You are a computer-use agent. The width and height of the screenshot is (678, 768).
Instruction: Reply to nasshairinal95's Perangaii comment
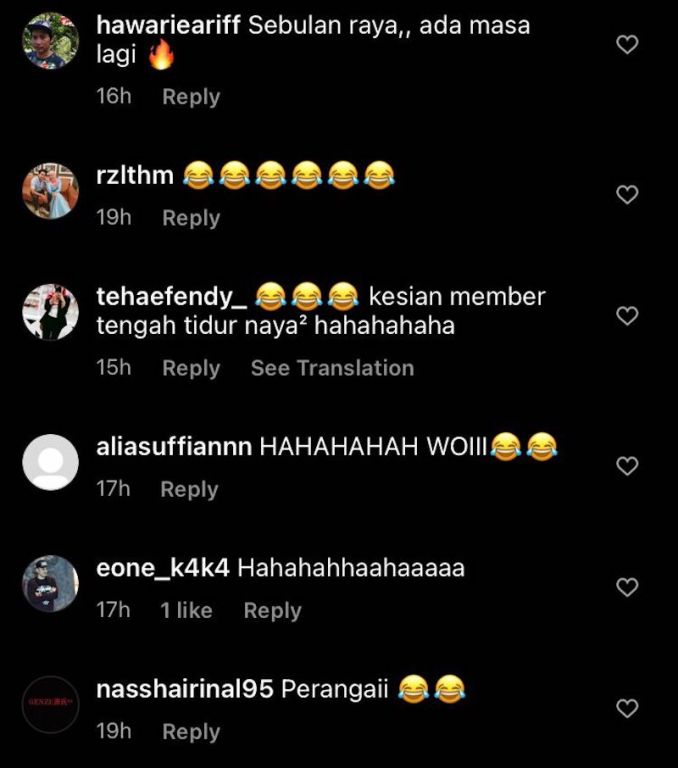pyautogui.click(x=191, y=731)
